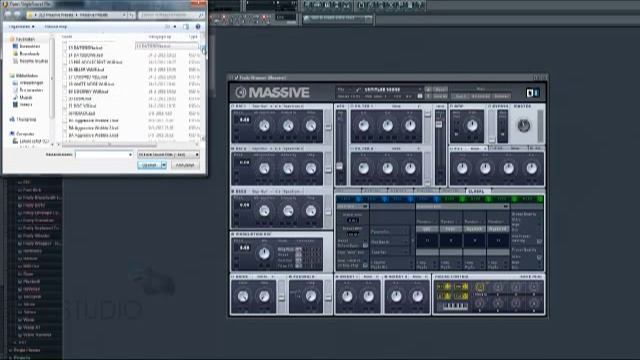Screen dimensions: 640x360
Task: Open the file type filter combo box
Action: [169, 155]
